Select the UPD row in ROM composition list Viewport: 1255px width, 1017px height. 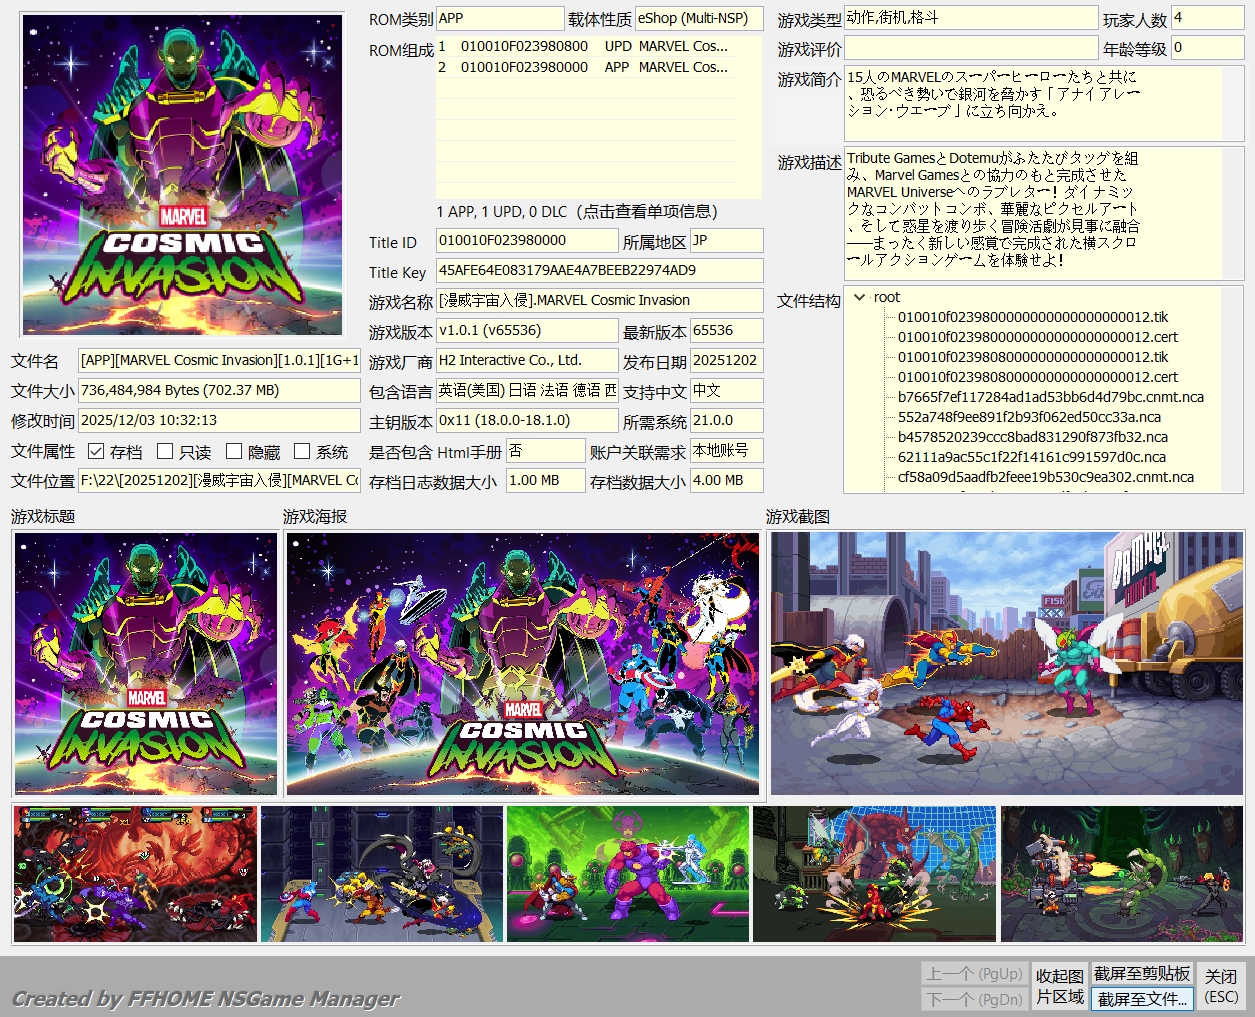coord(583,46)
